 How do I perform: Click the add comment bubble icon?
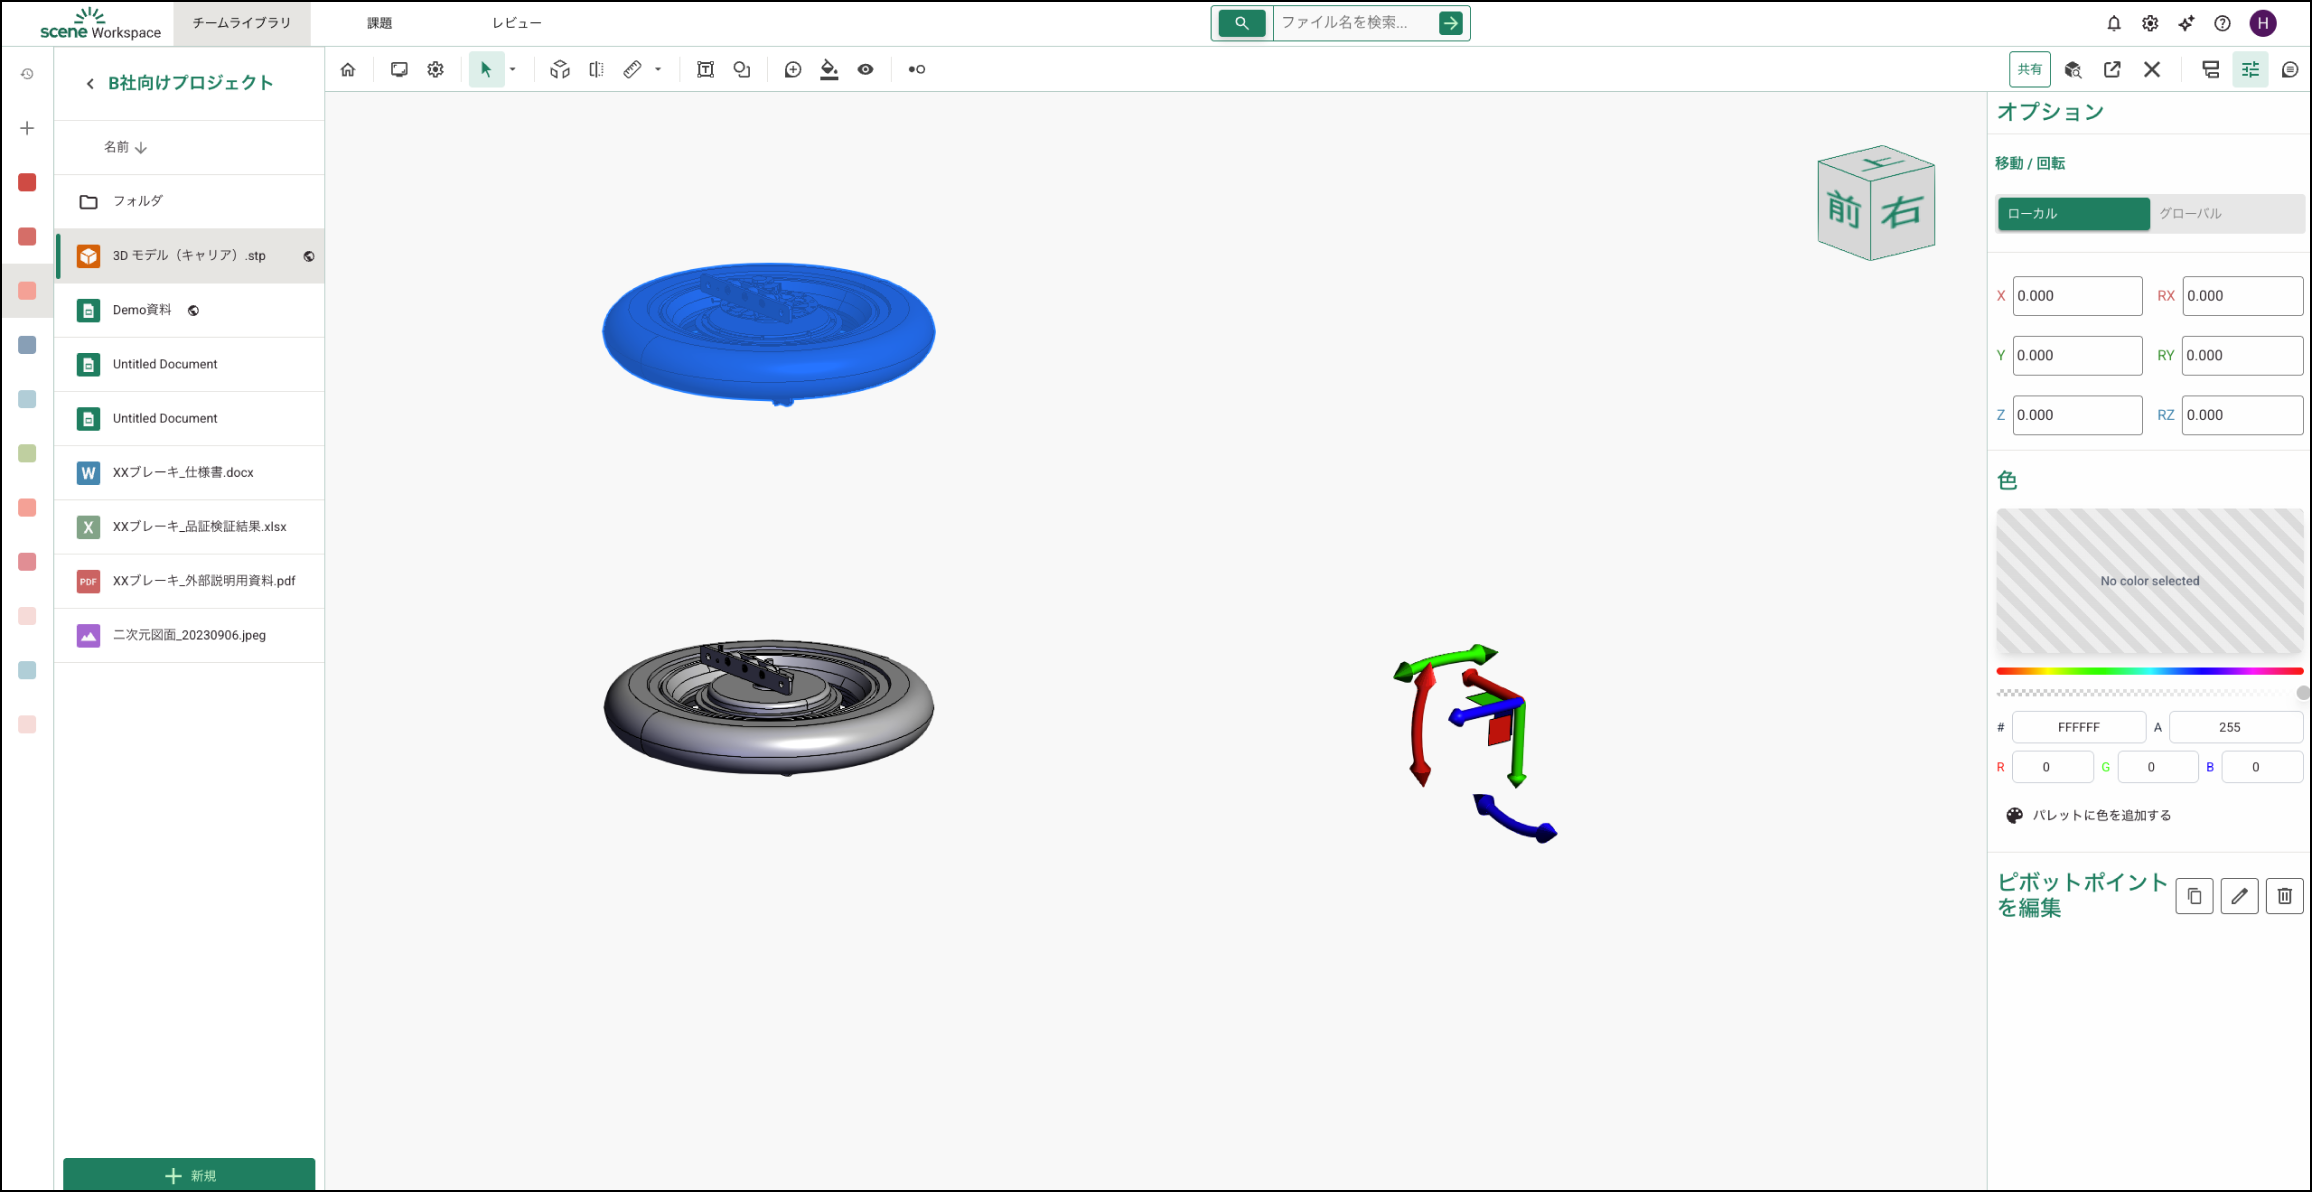tap(792, 69)
